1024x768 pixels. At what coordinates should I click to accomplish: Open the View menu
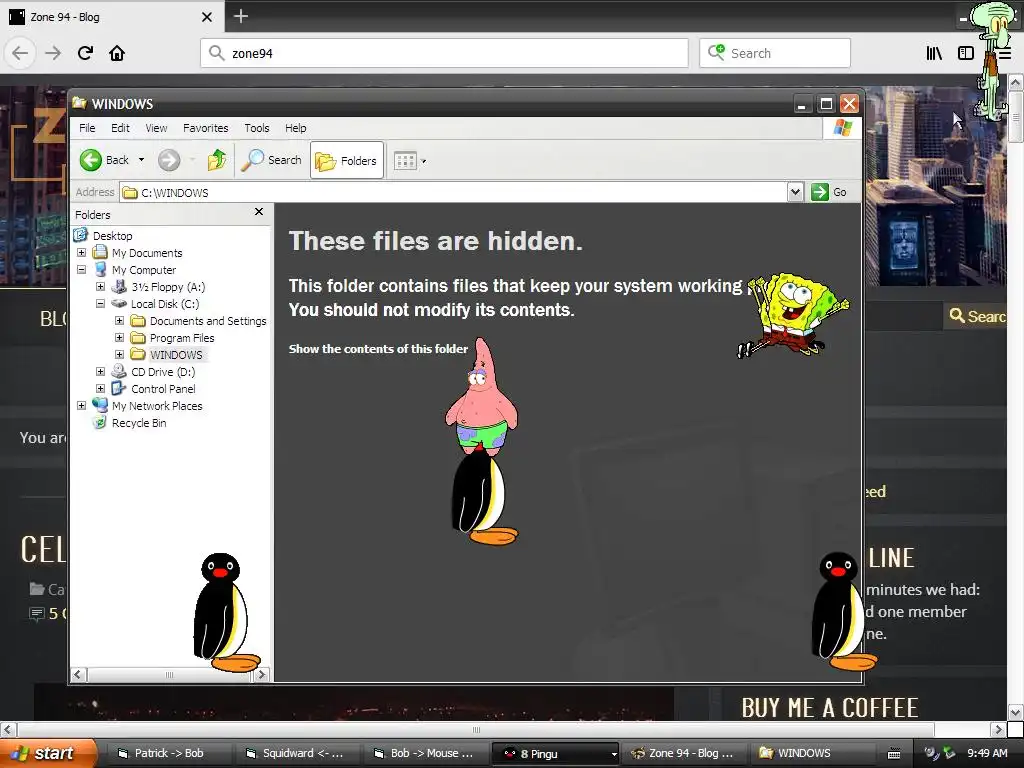click(x=156, y=128)
